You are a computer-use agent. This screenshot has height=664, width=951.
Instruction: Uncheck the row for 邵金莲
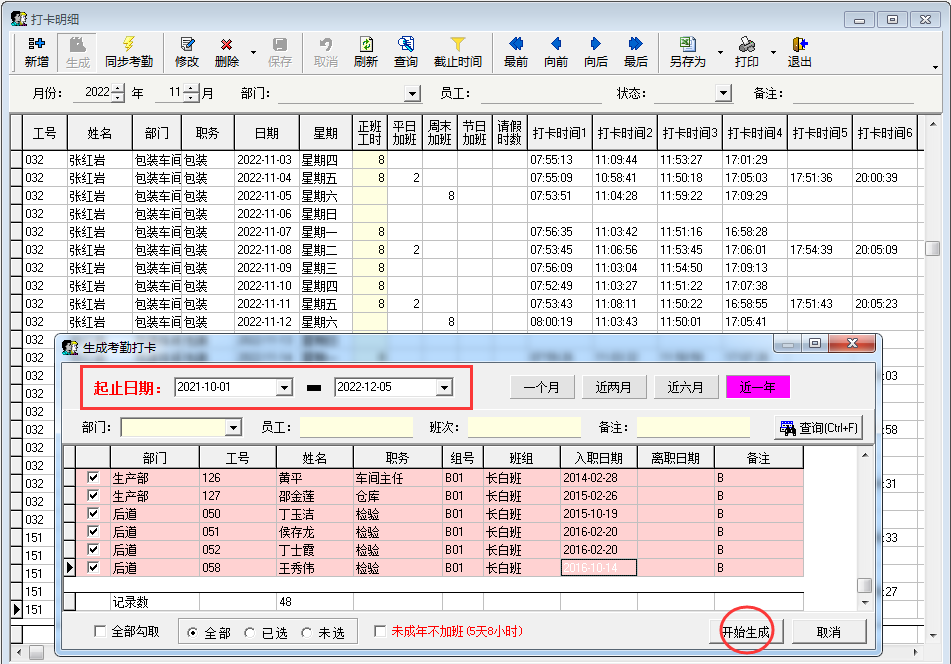pyautogui.click(x=93, y=495)
